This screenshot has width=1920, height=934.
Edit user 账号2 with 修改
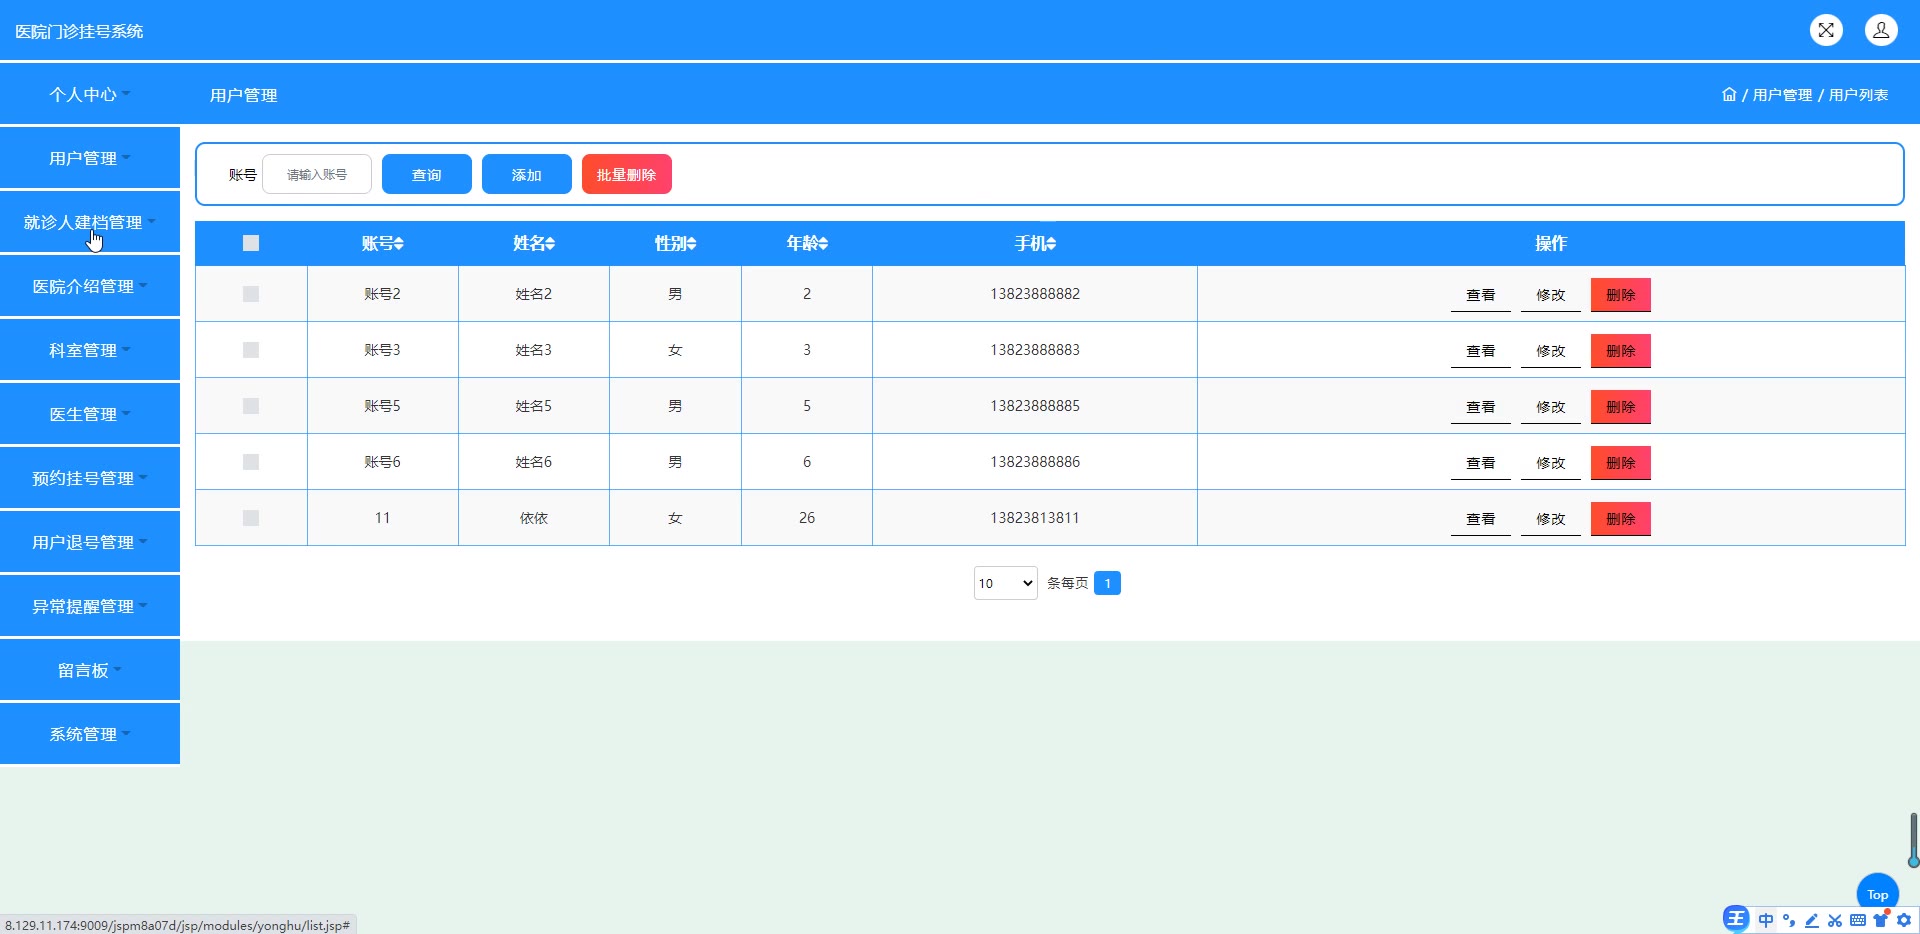coord(1551,295)
